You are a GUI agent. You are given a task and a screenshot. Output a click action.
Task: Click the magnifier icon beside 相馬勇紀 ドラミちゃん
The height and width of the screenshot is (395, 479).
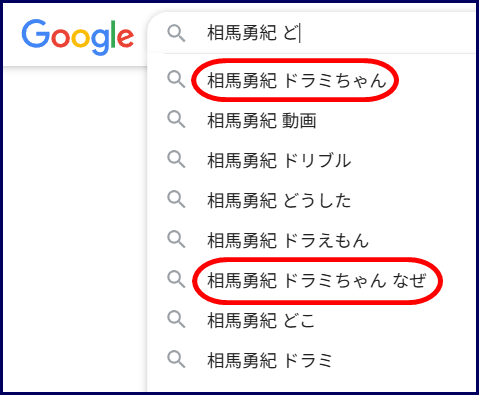(x=176, y=79)
